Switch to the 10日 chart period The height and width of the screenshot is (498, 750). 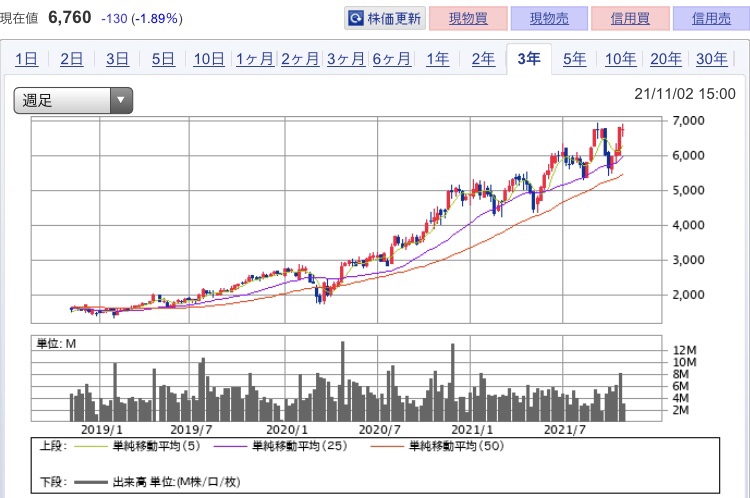click(x=209, y=59)
